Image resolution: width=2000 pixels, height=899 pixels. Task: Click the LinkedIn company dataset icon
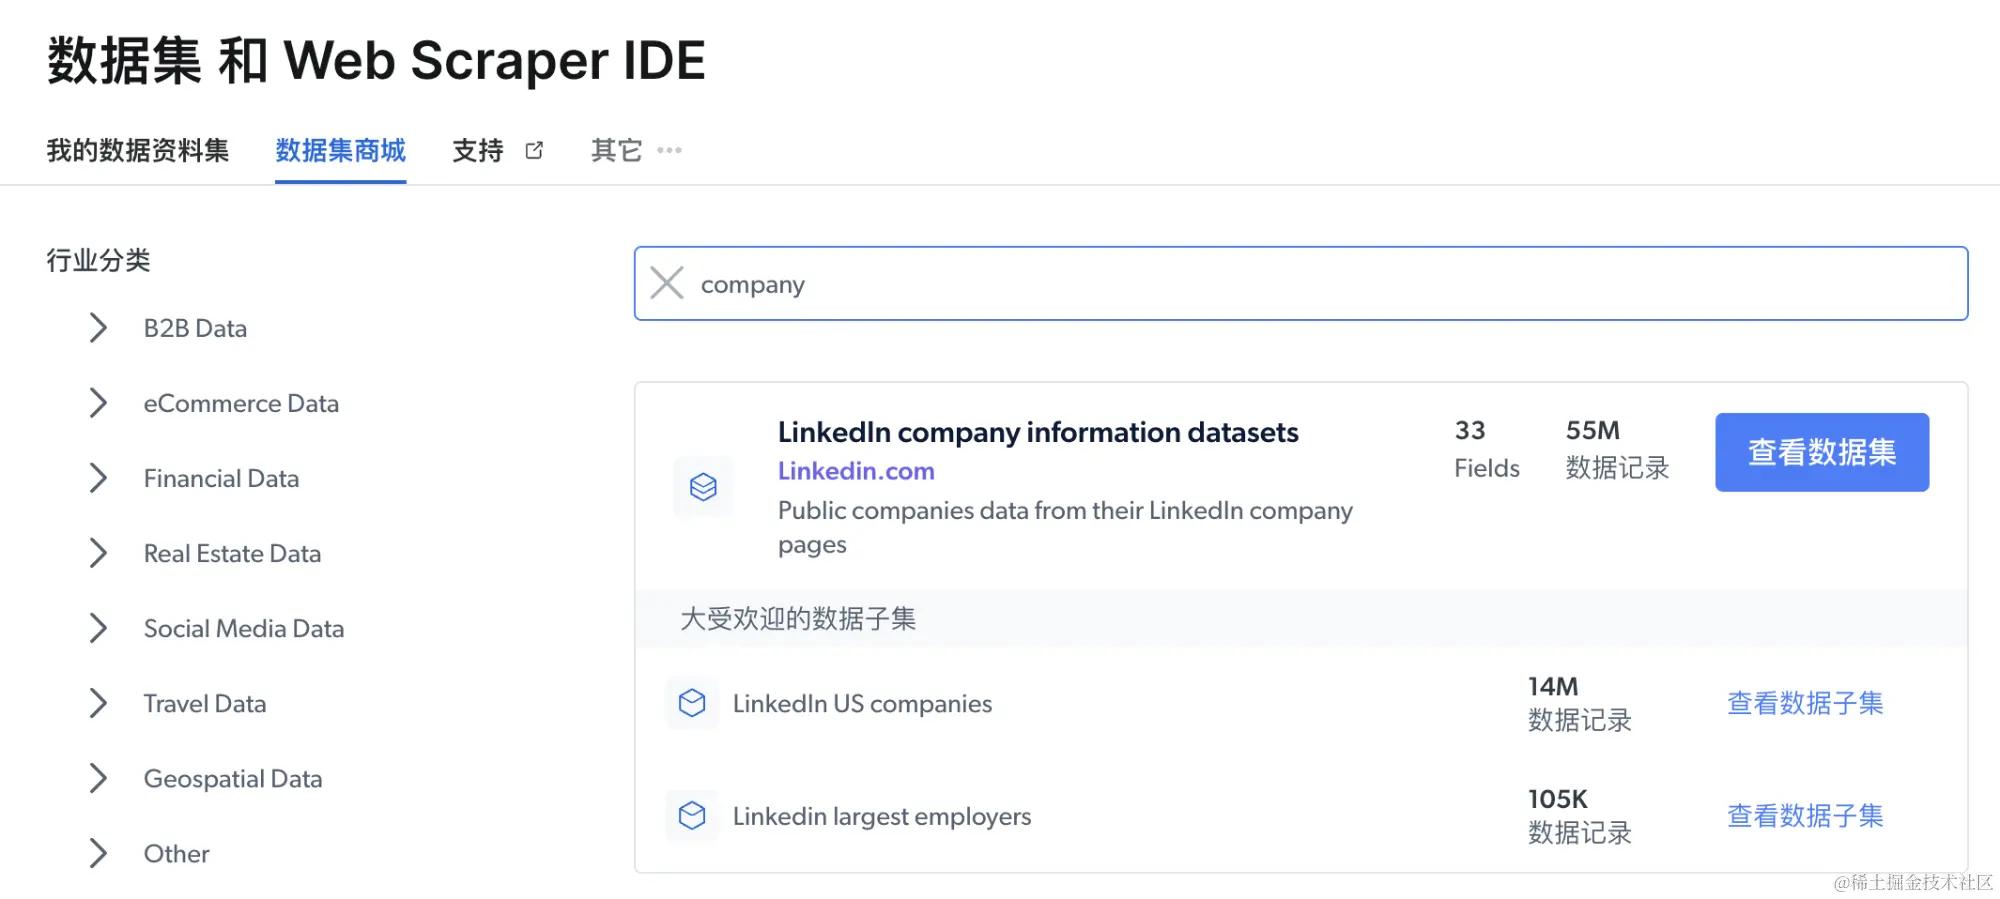point(703,487)
